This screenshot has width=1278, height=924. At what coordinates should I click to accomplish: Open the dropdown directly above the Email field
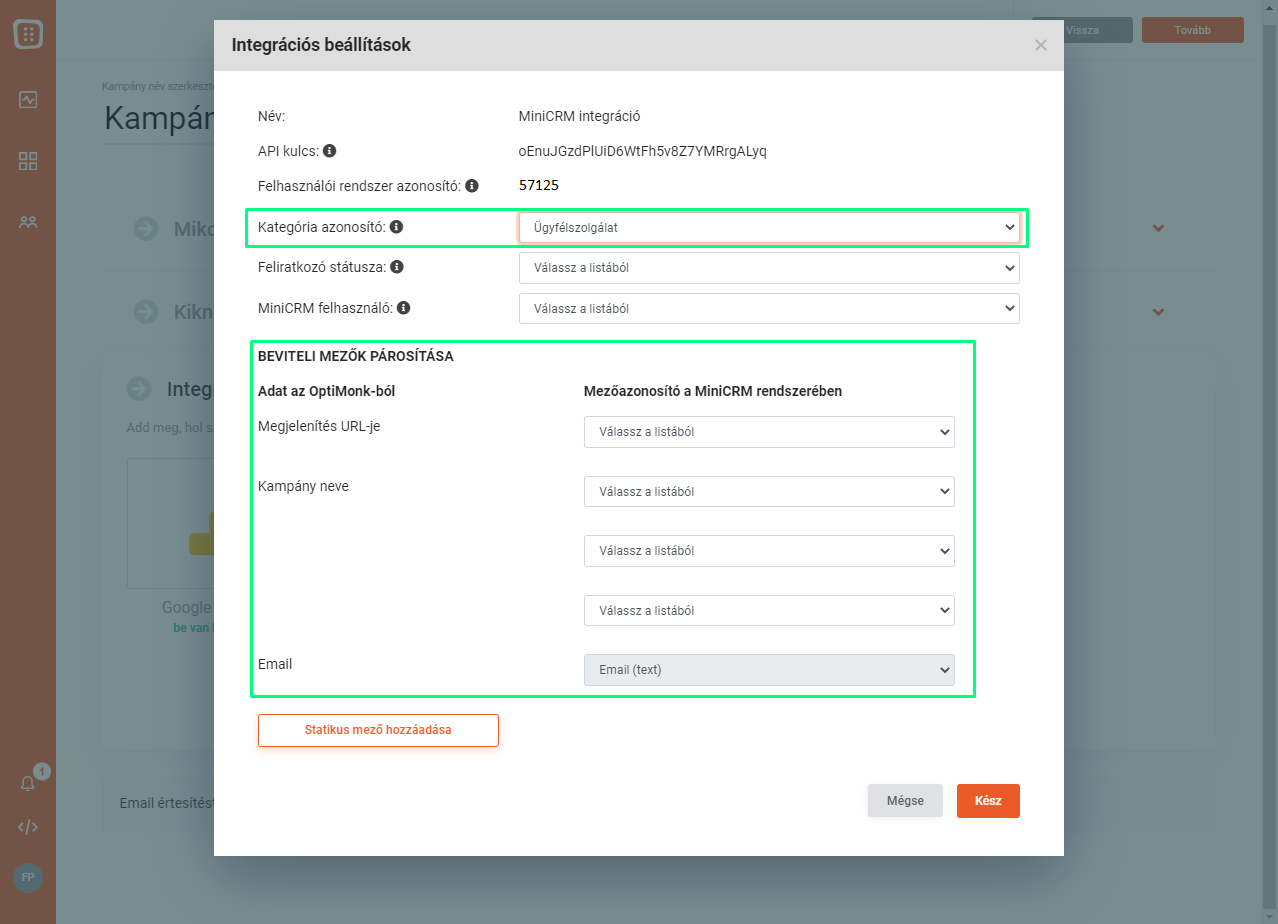tap(769, 610)
